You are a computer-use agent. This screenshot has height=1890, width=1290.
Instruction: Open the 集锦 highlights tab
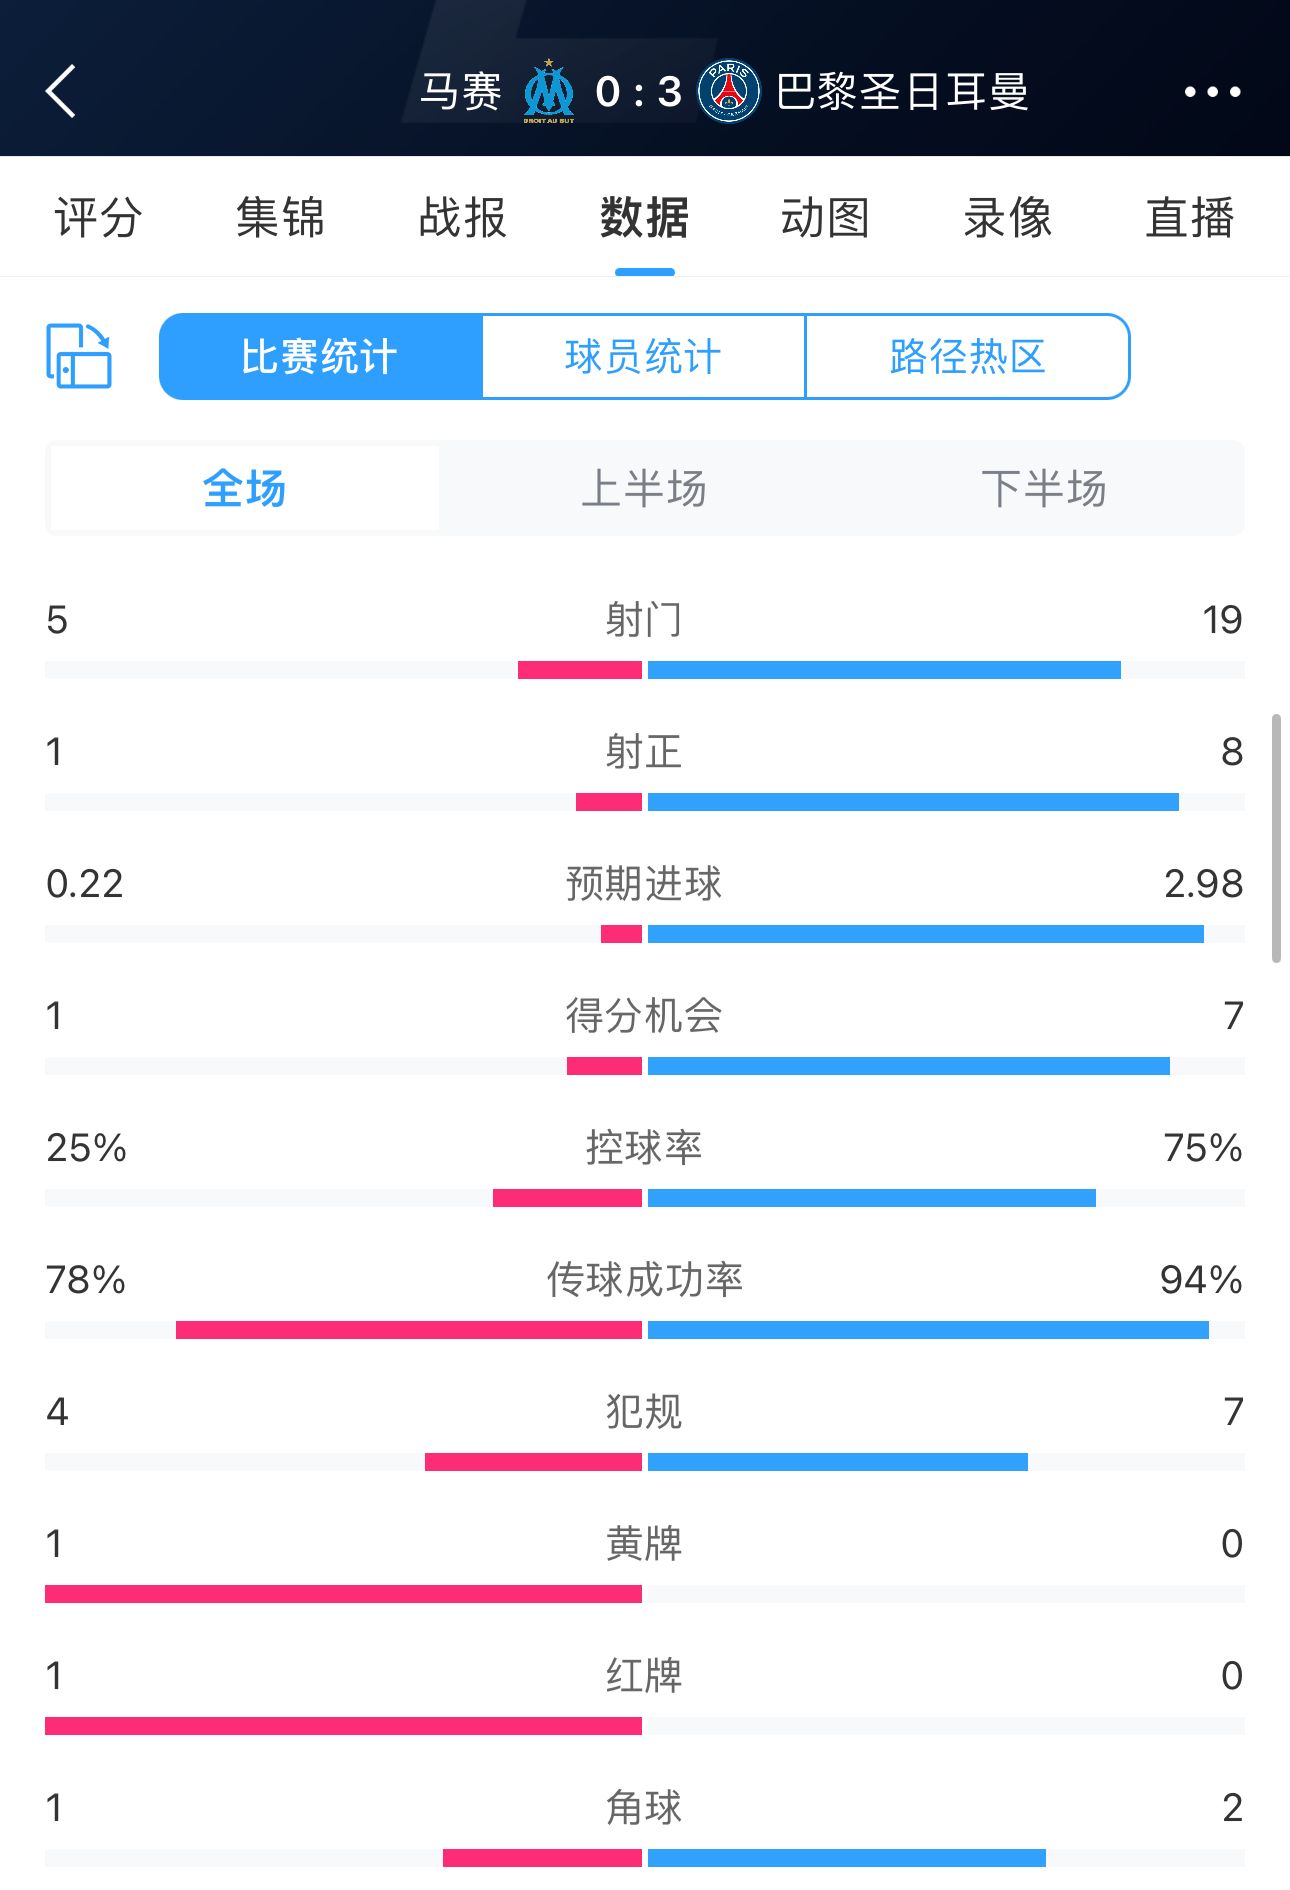tap(280, 217)
